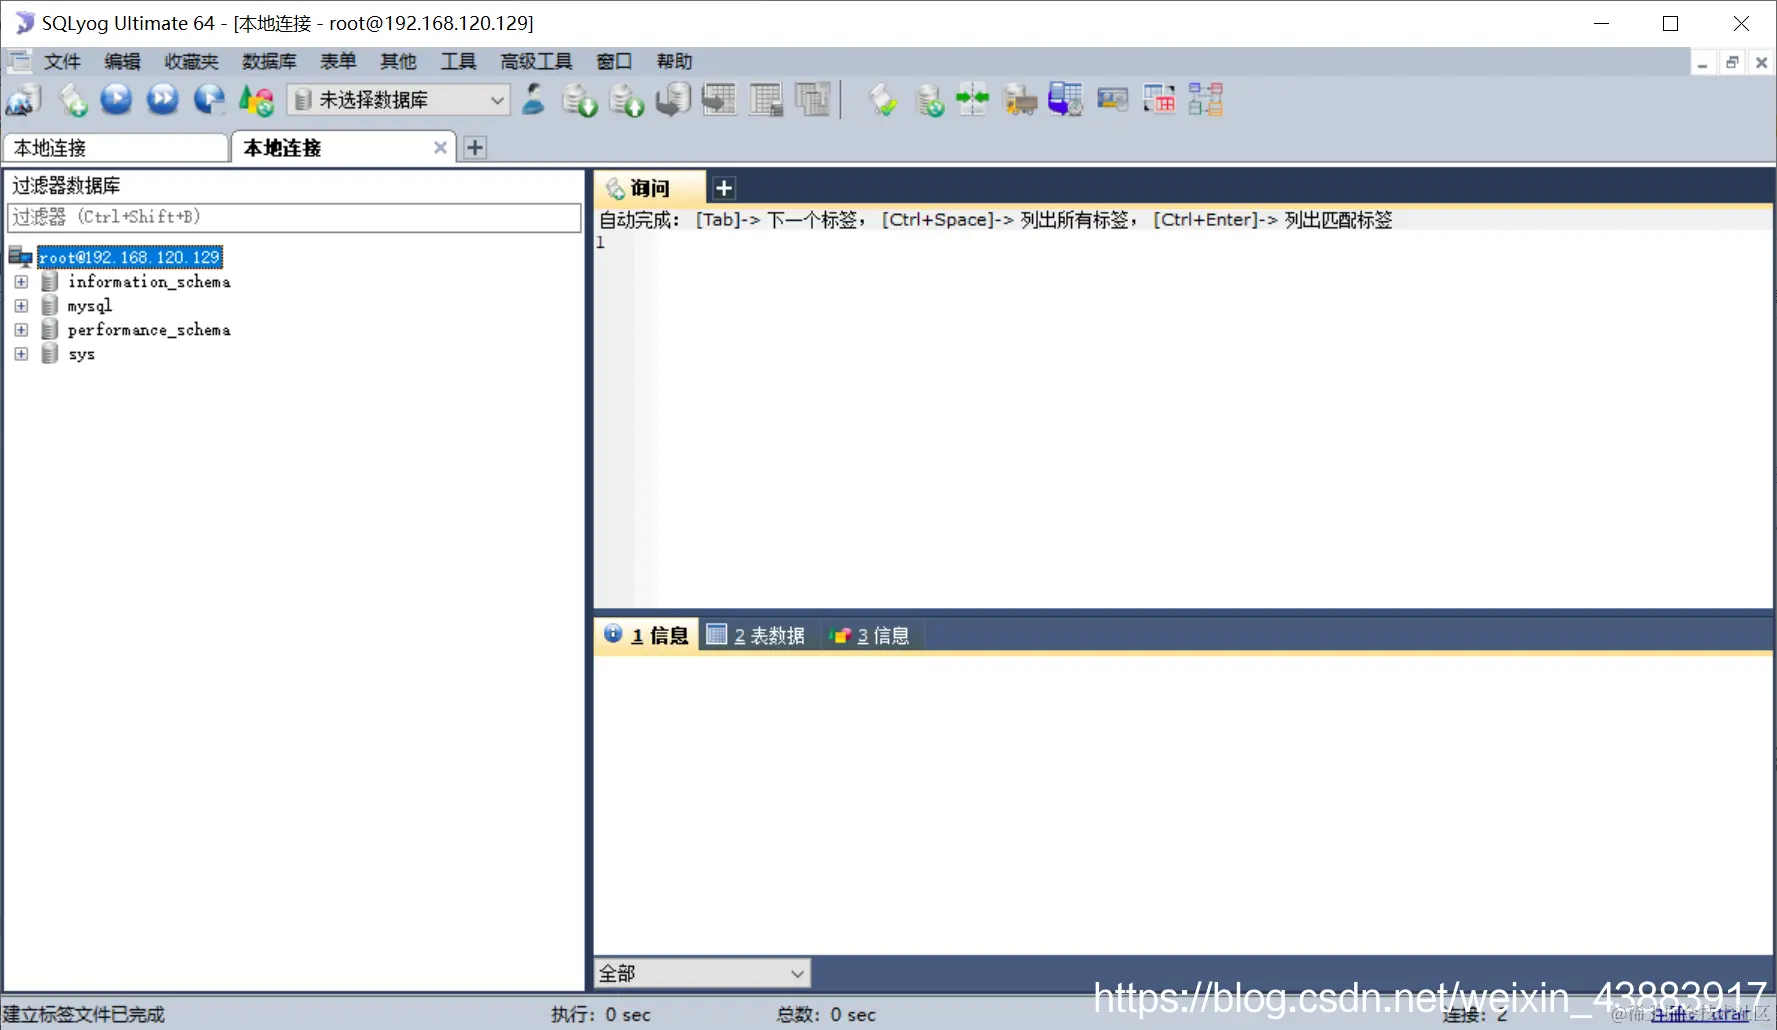Click the stacked tables toolbar icon

[813, 100]
